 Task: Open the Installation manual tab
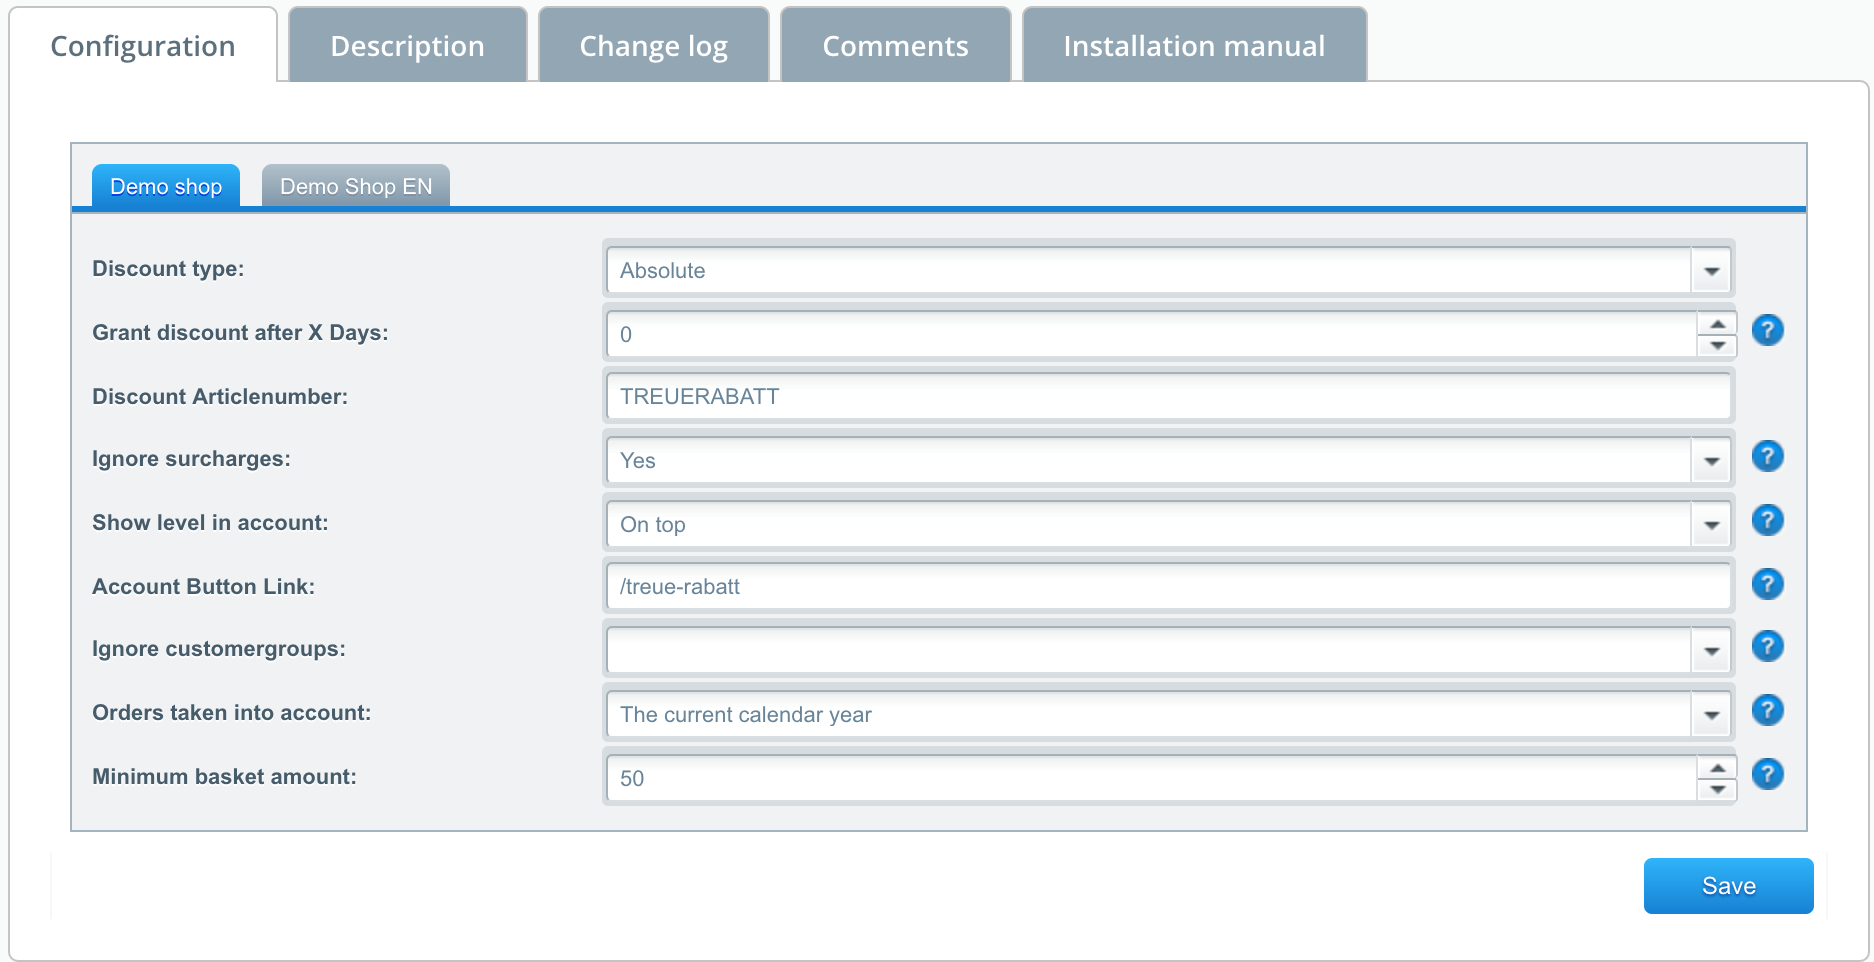pyautogui.click(x=1194, y=46)
